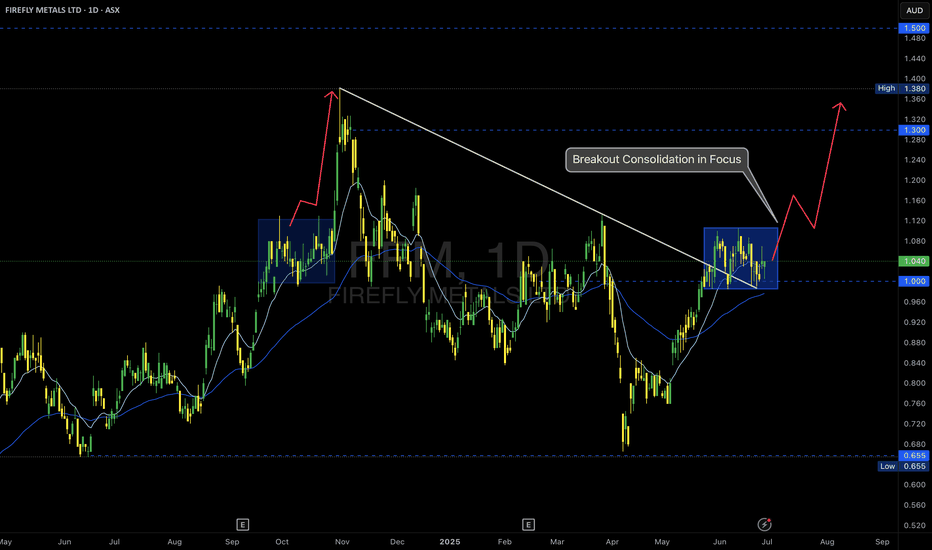Click the High 1.380 price label
Screen dimensions: 932x550
(x=902, y=88)
